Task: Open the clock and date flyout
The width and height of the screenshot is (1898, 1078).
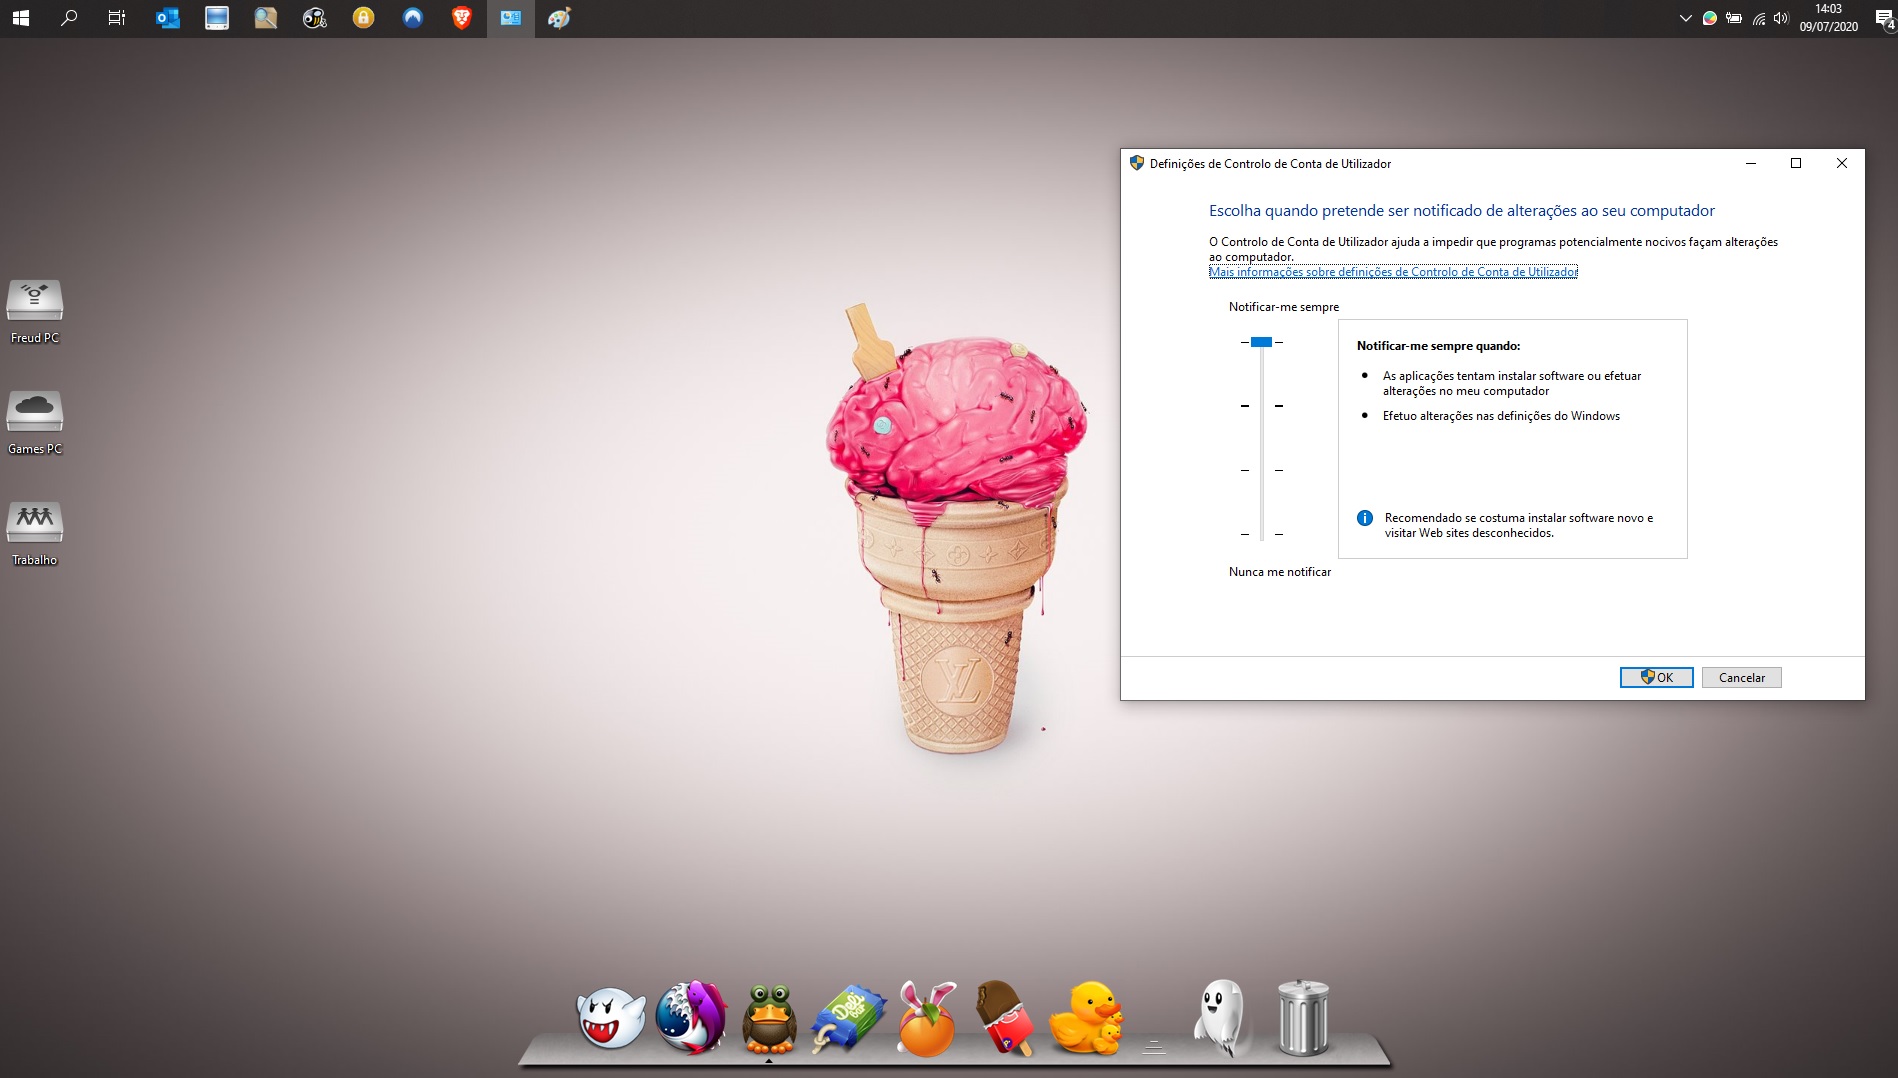Action: coord(1828,18)
